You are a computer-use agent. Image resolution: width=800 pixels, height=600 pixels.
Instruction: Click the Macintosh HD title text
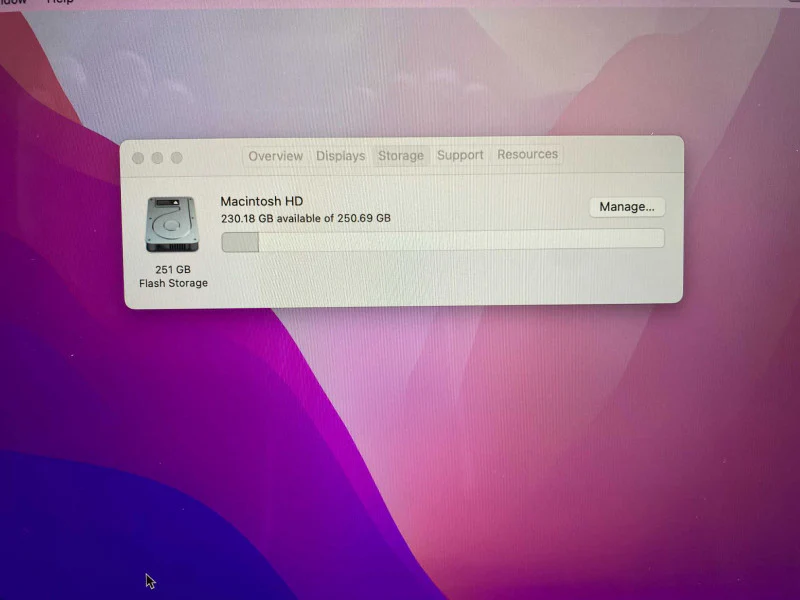[x=262, y=201]
